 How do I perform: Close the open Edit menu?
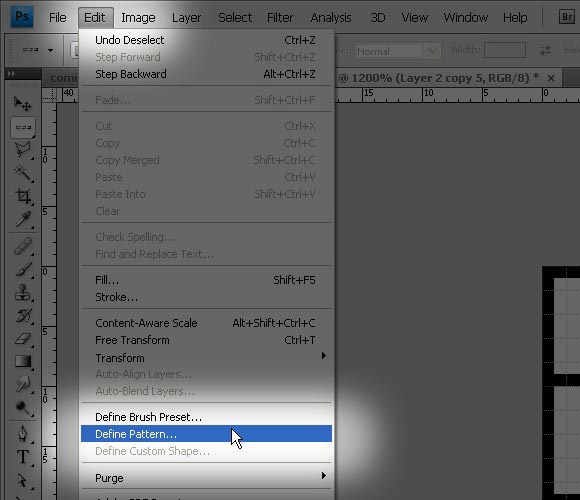coord(95,17)
